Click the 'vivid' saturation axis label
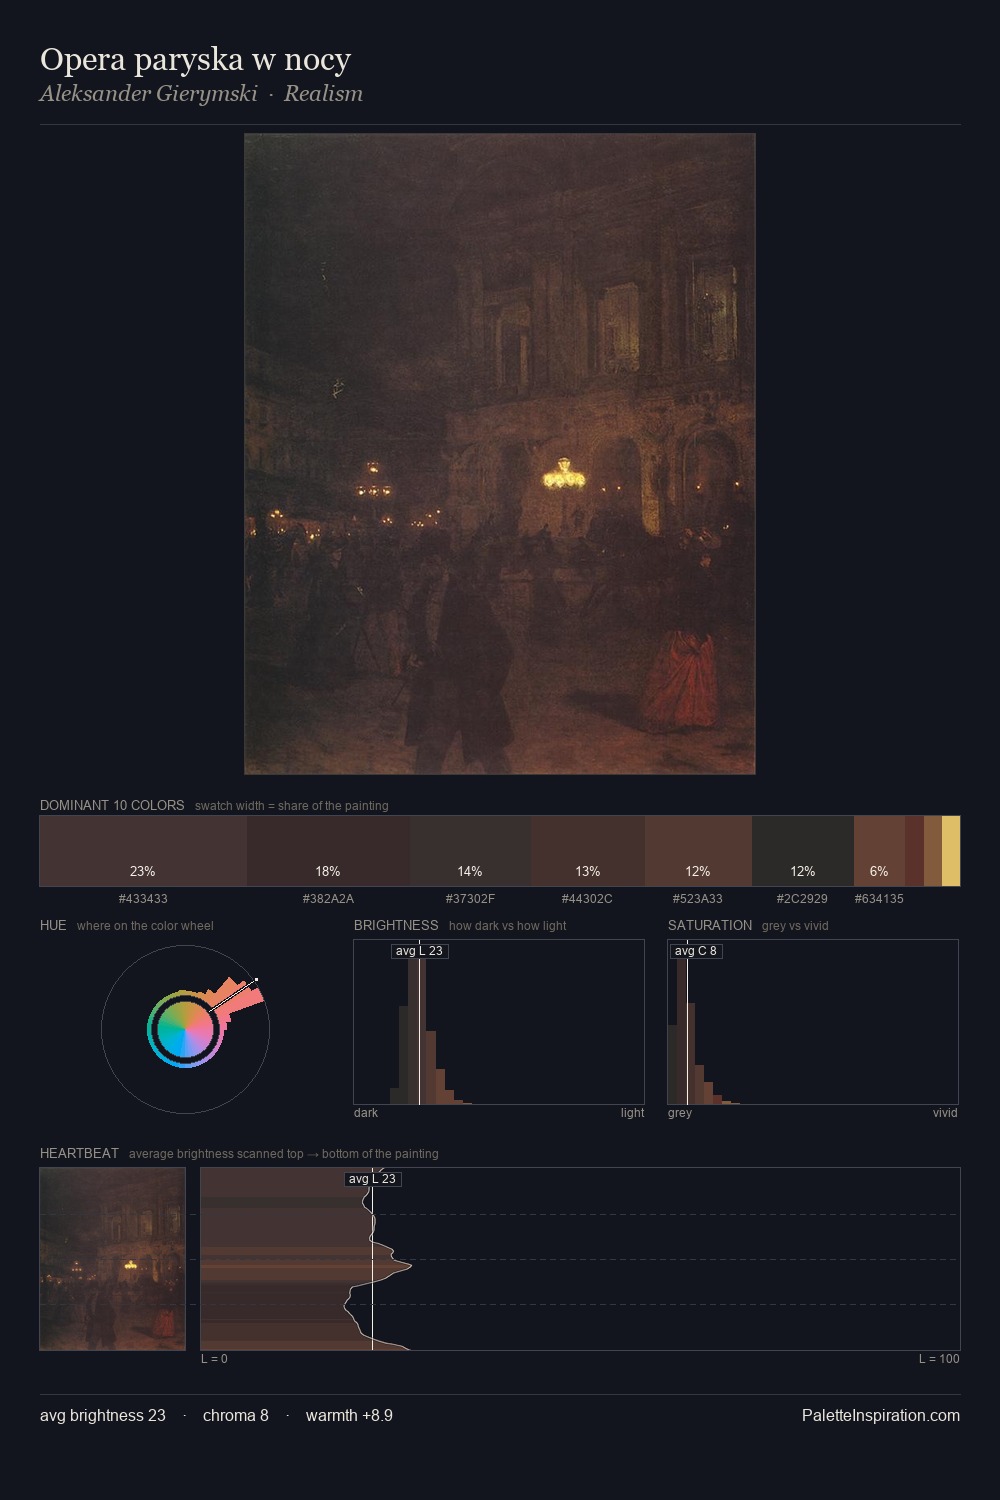 coord(945,1113)
